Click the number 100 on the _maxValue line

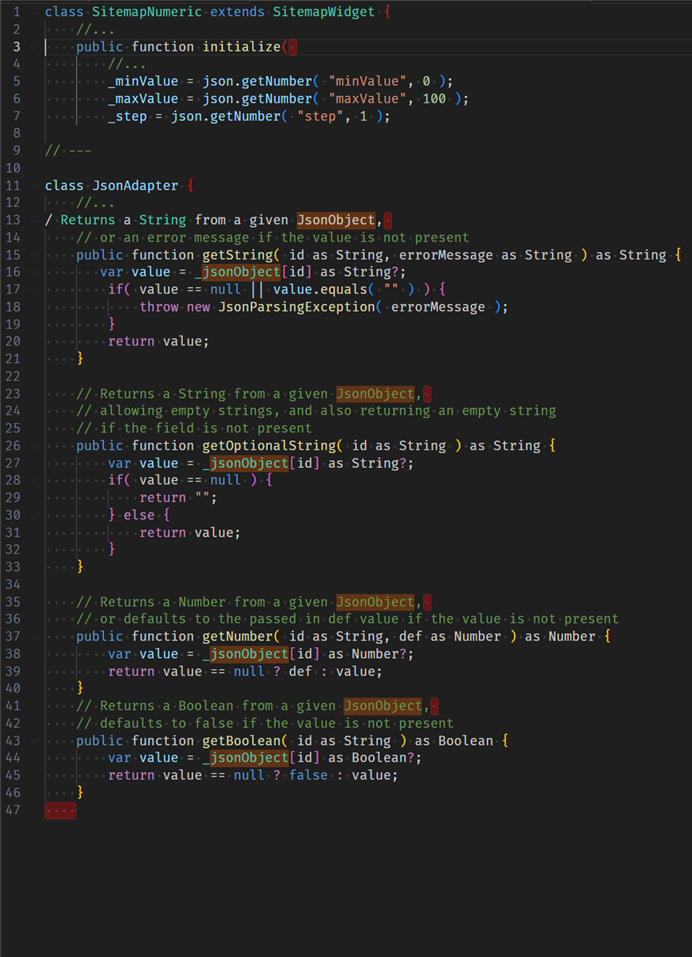click(x=436, y=98)
